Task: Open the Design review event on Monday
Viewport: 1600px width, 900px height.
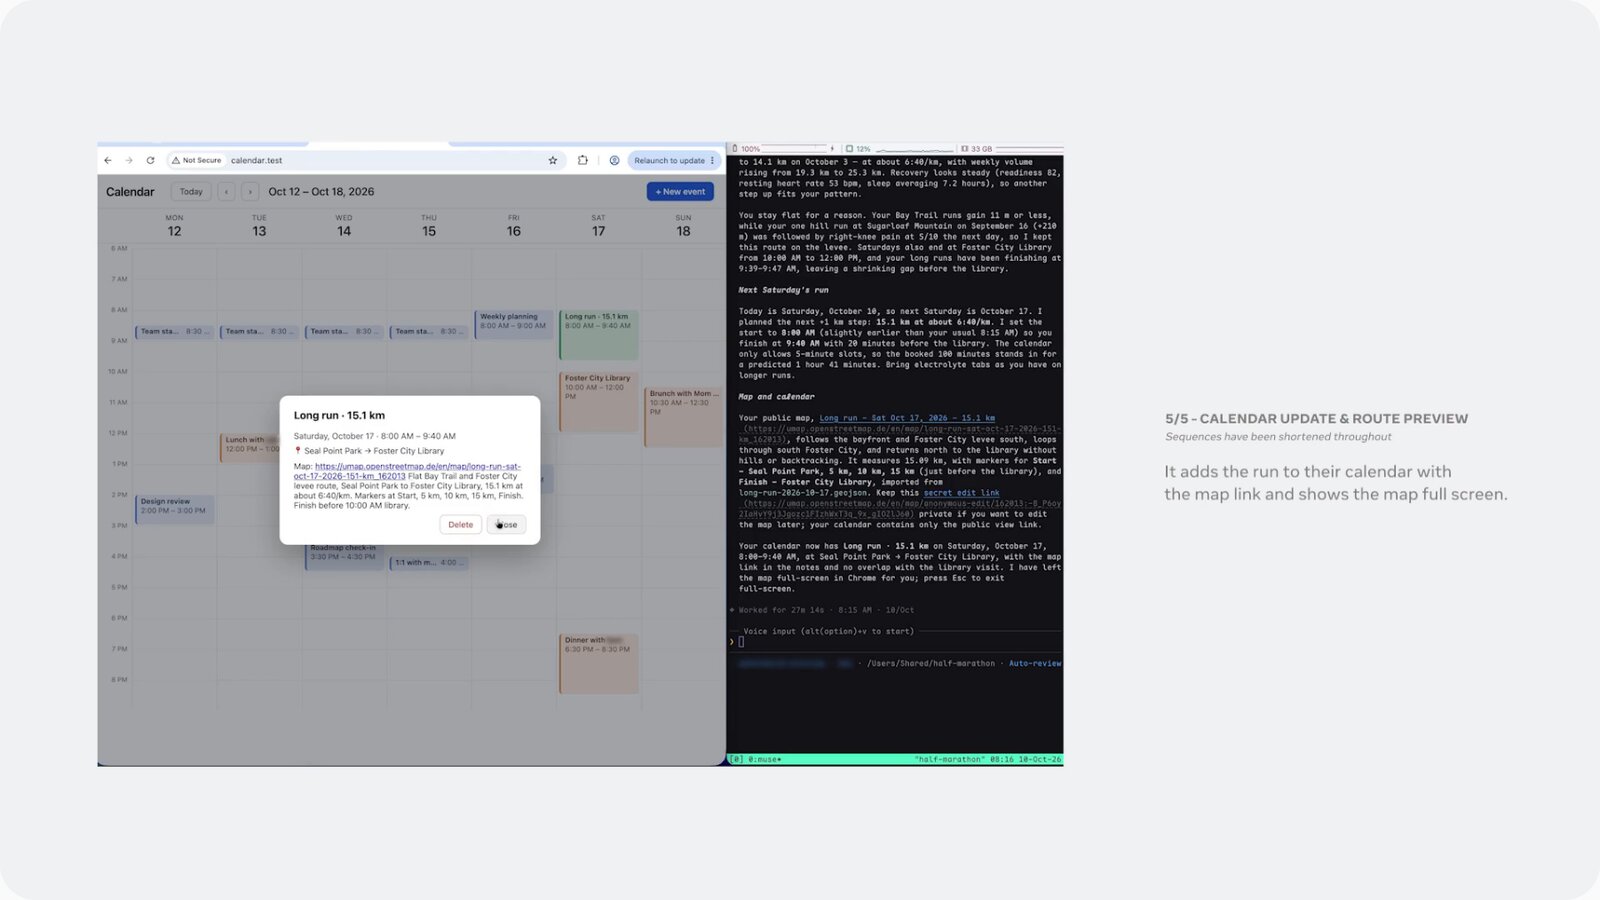Action: (x=174, y=509)
